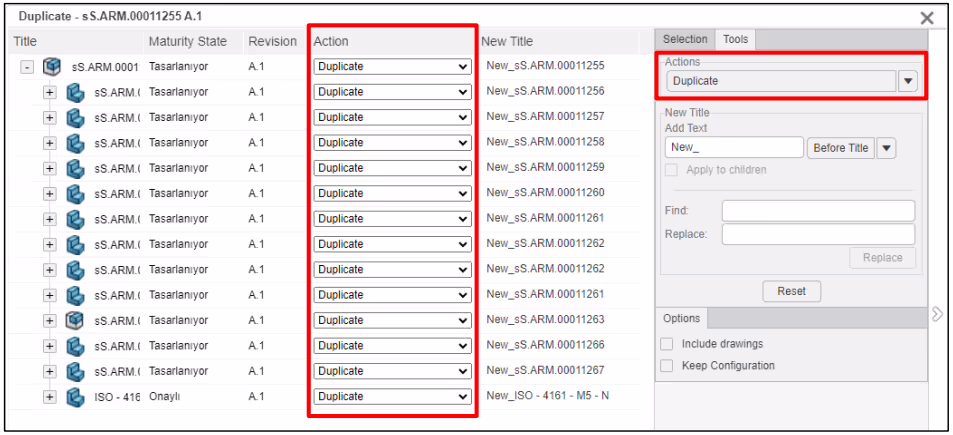The image size is (953, 435).
Task: Open the Actions Duplicate dropdown arrow in the Tools panel
Action: point(908,81)
